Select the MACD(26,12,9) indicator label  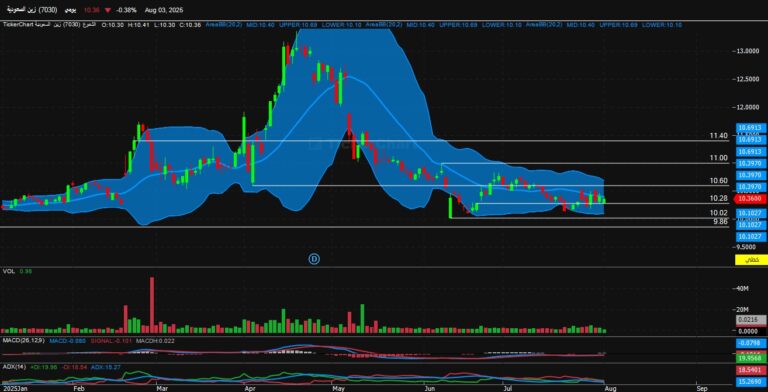(18, 341)
